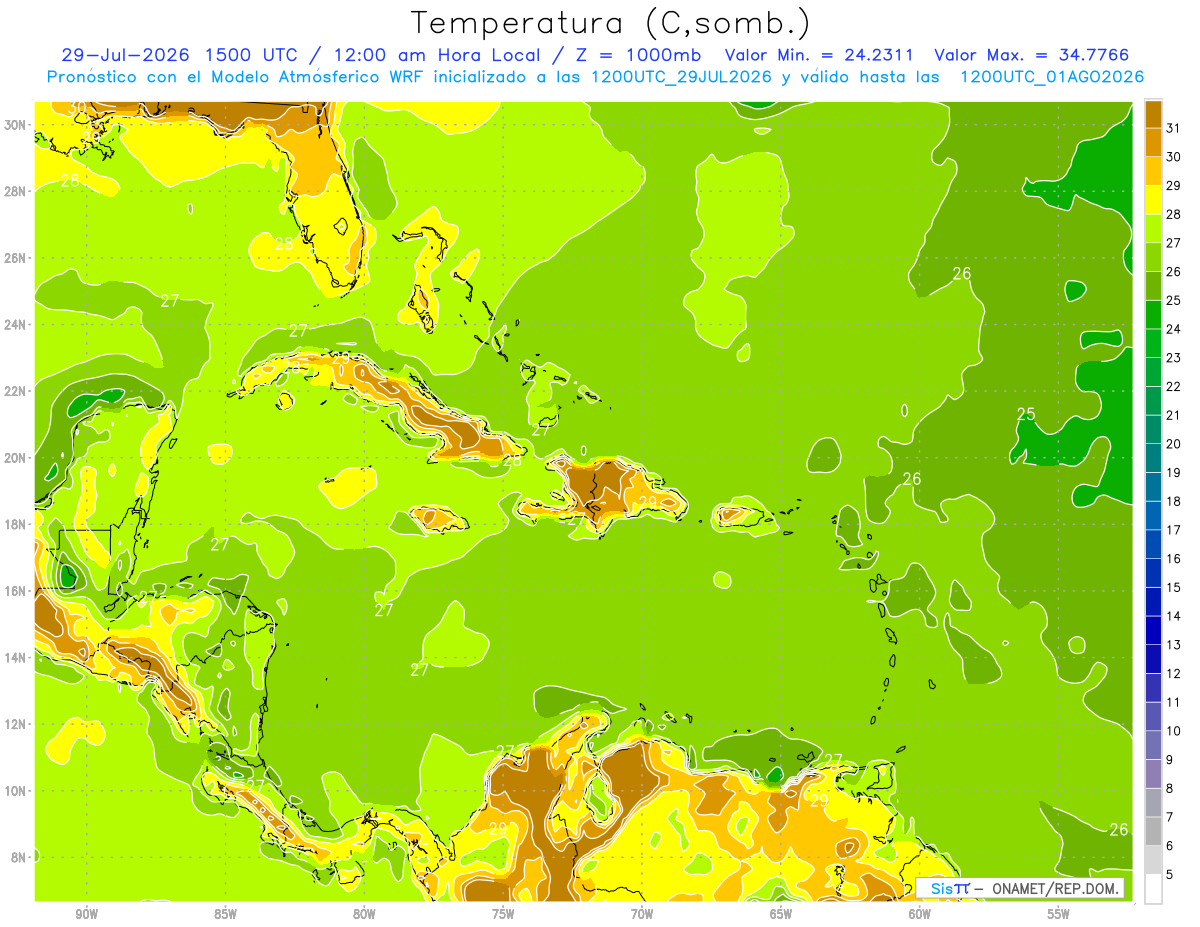The width and height of the screenshot is (1200, 927).
Task: Click the longitude axis label 75W
Action: coord(503,914)
